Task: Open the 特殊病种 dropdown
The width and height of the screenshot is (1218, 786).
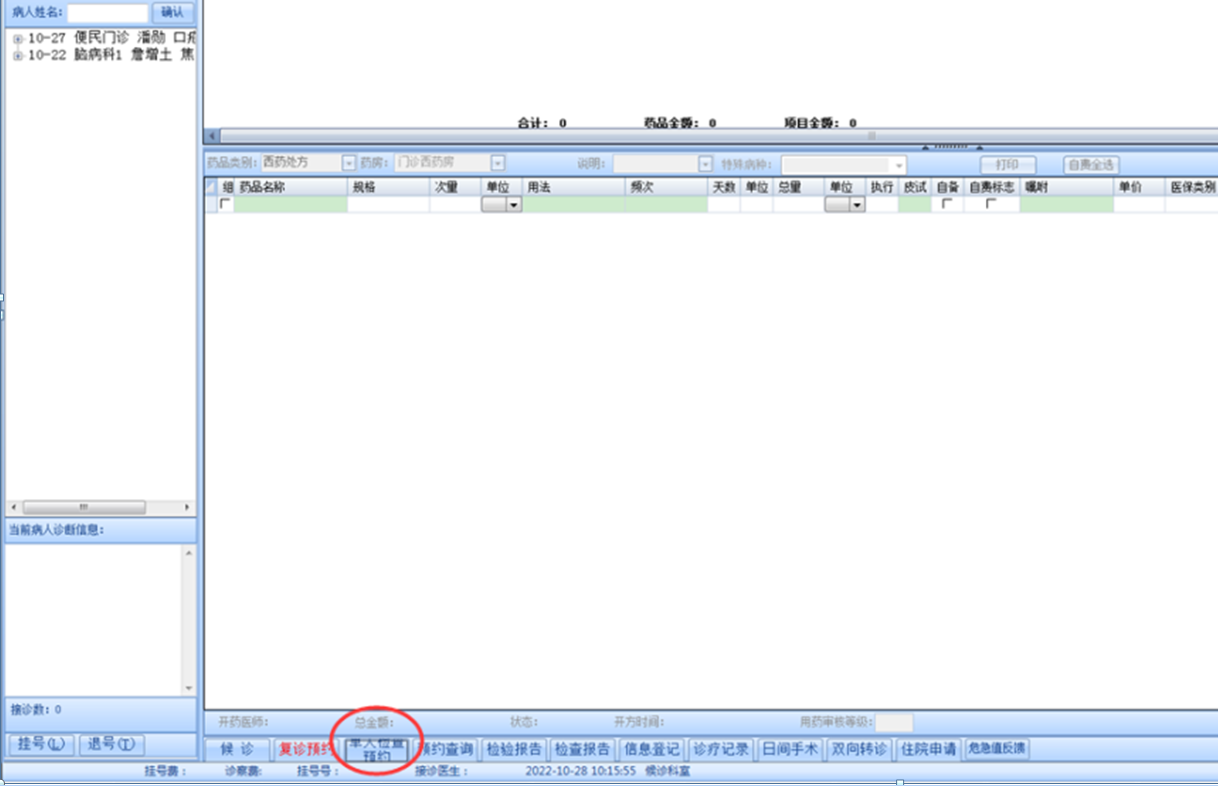Action: coord(899,165)
